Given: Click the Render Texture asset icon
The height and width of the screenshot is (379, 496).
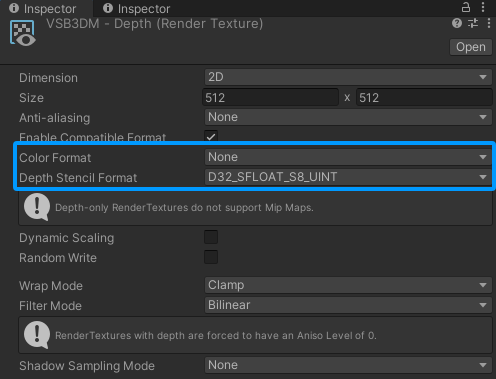Looking at the screenshot, I should [23, 33].
